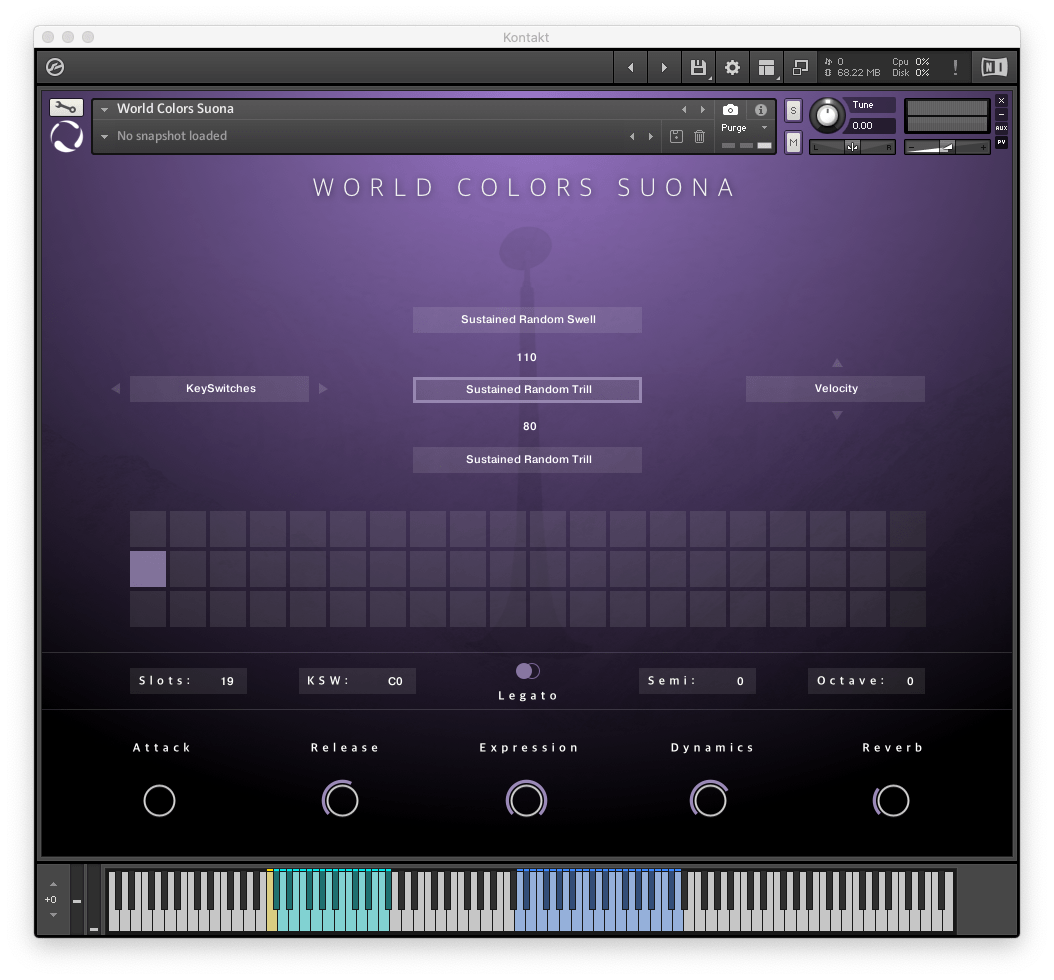Adjust the Tune knob
The width and height of the screenshot is (1054, 980).
coord(827,116)
